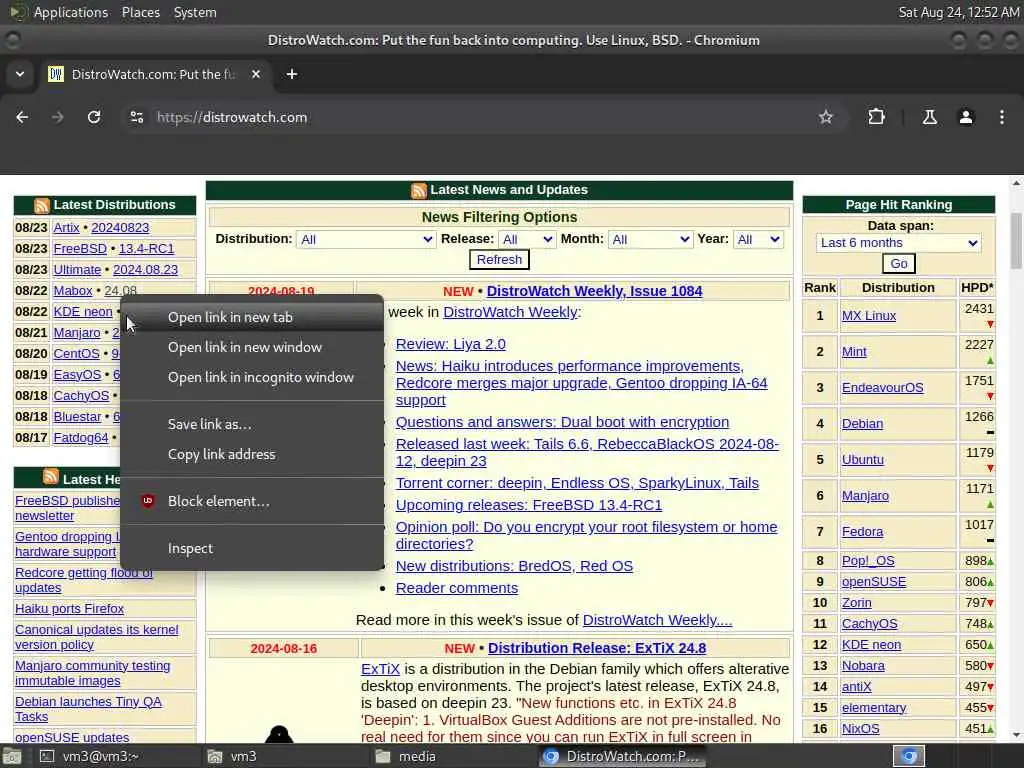The image size is (1024, 768).
Task: Click the workspace switcher in bottom panel
Action: point(909,756)
